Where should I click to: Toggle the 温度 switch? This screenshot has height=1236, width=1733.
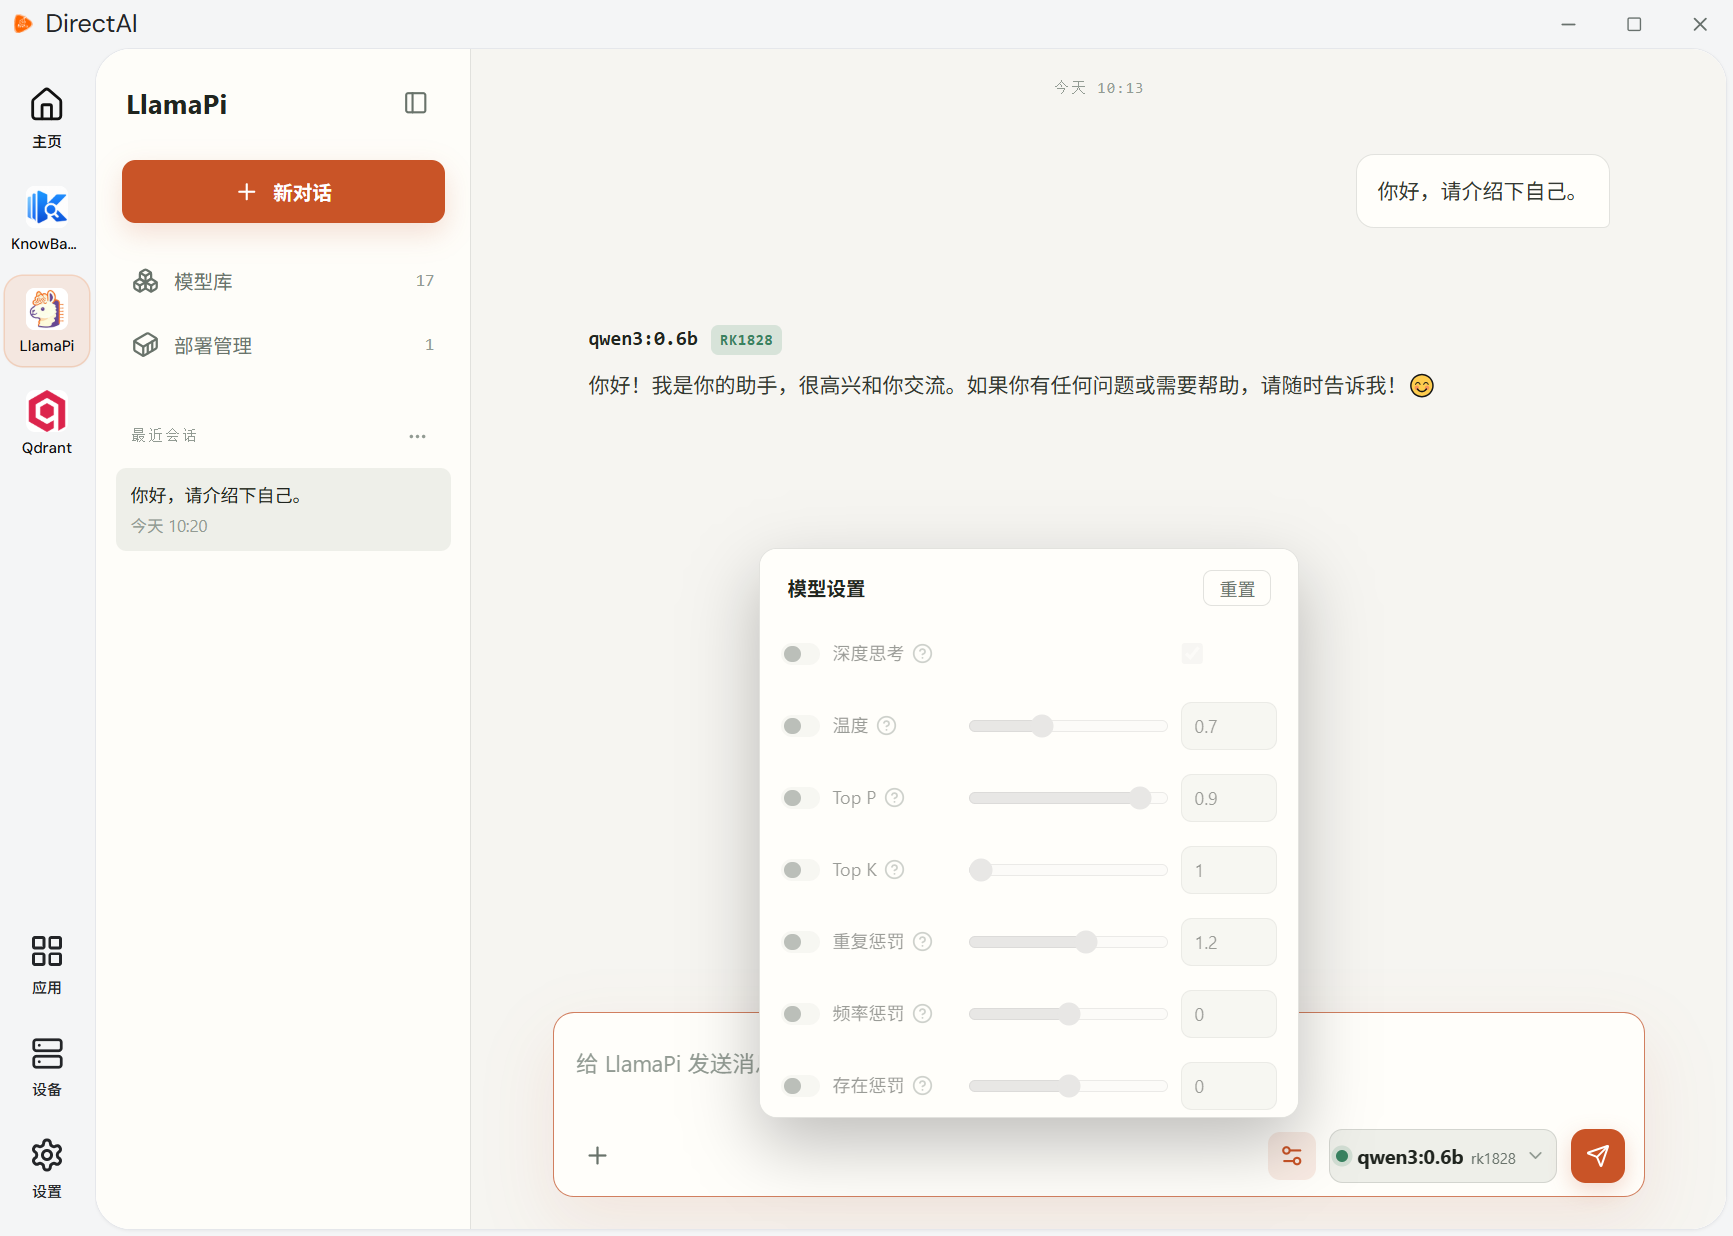(x=801, y=726)
